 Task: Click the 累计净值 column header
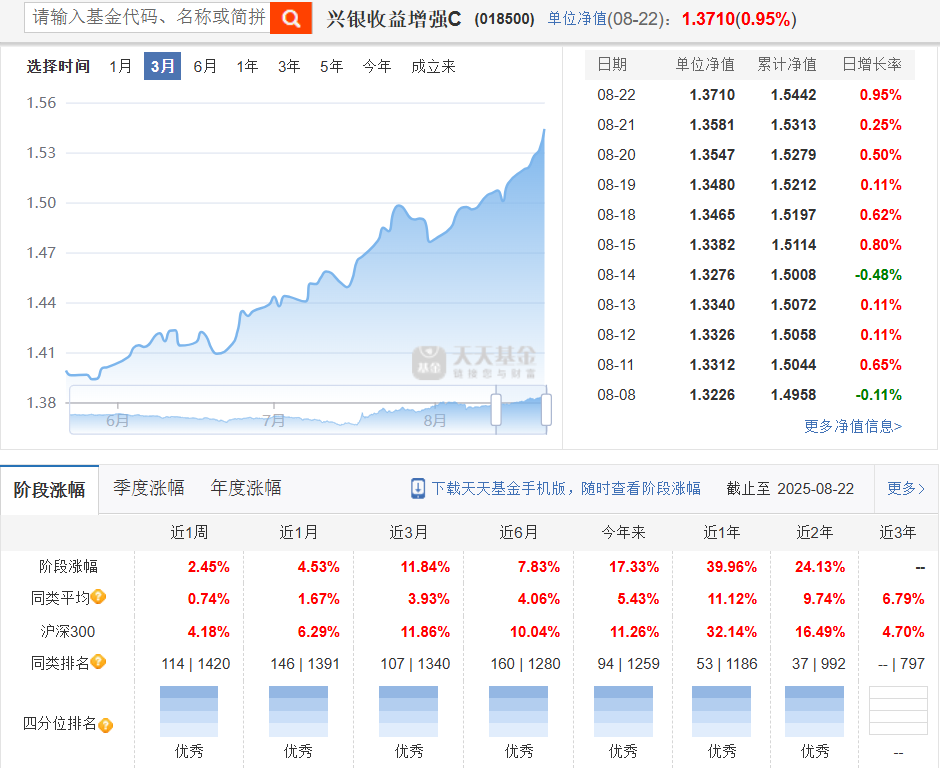pyautogui.click(x=787, y=64)
